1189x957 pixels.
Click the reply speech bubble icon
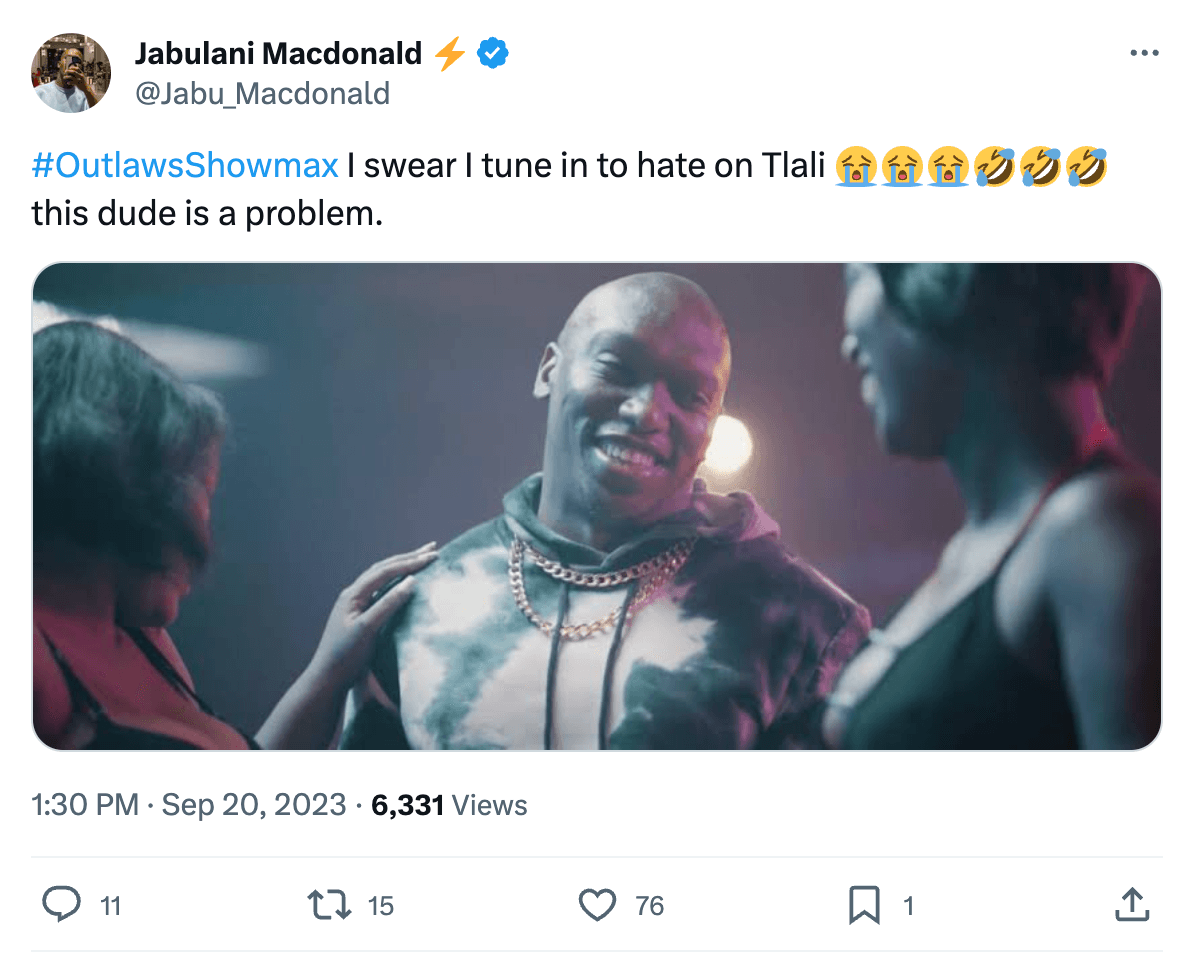point(61,904)
